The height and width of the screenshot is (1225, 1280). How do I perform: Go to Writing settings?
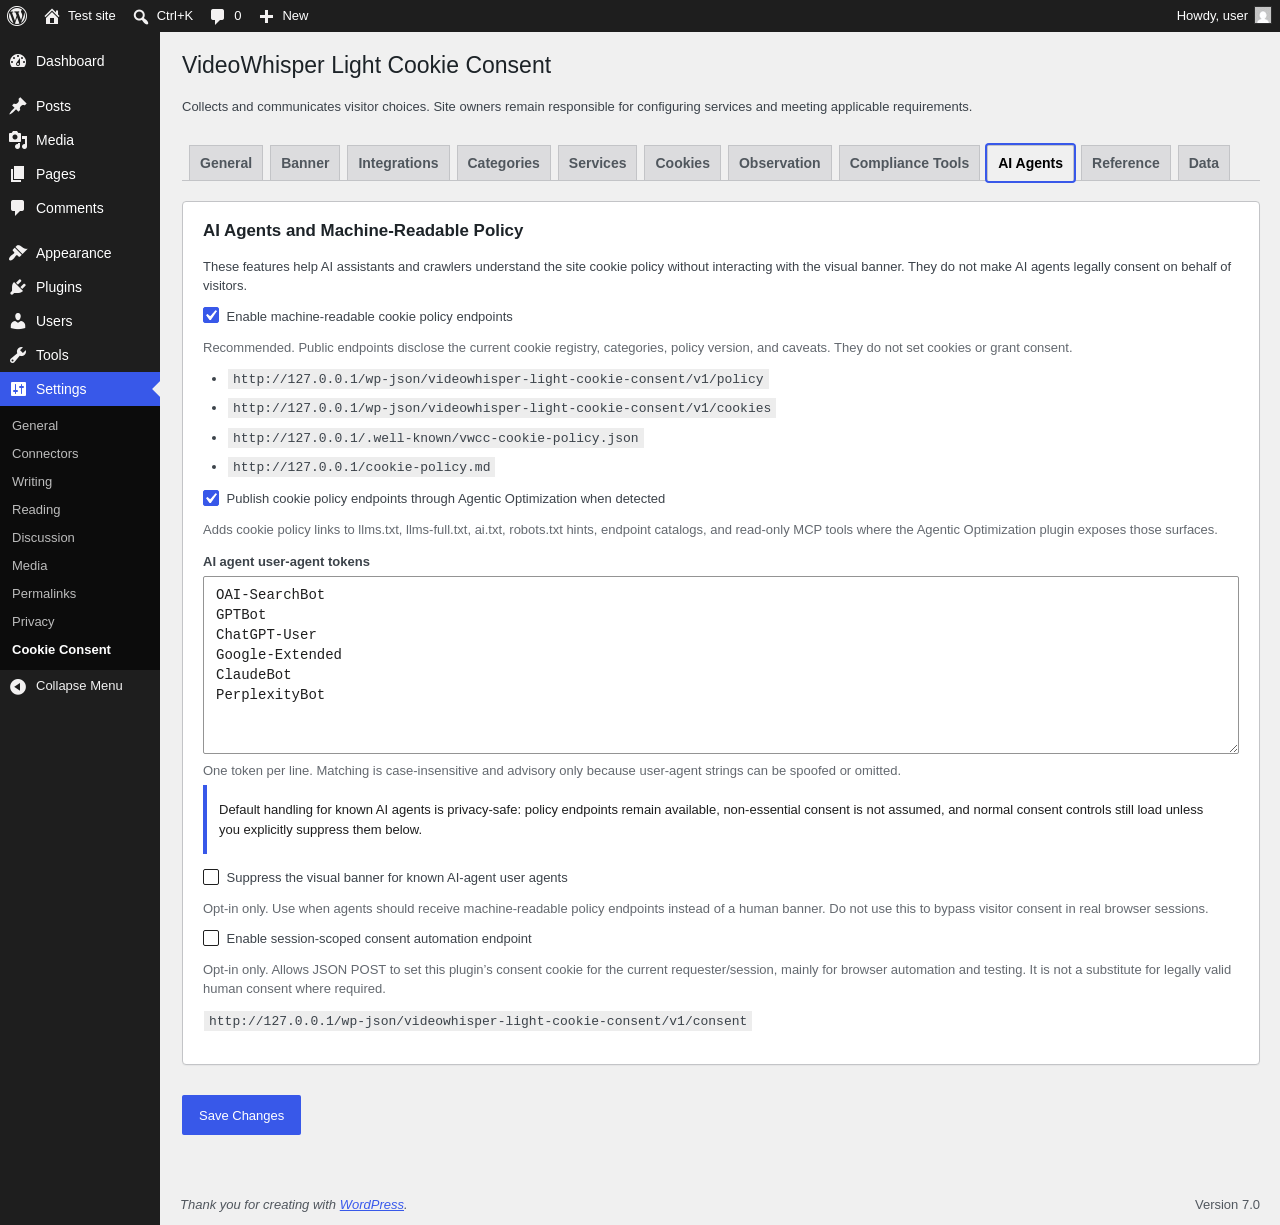[32, 482]
